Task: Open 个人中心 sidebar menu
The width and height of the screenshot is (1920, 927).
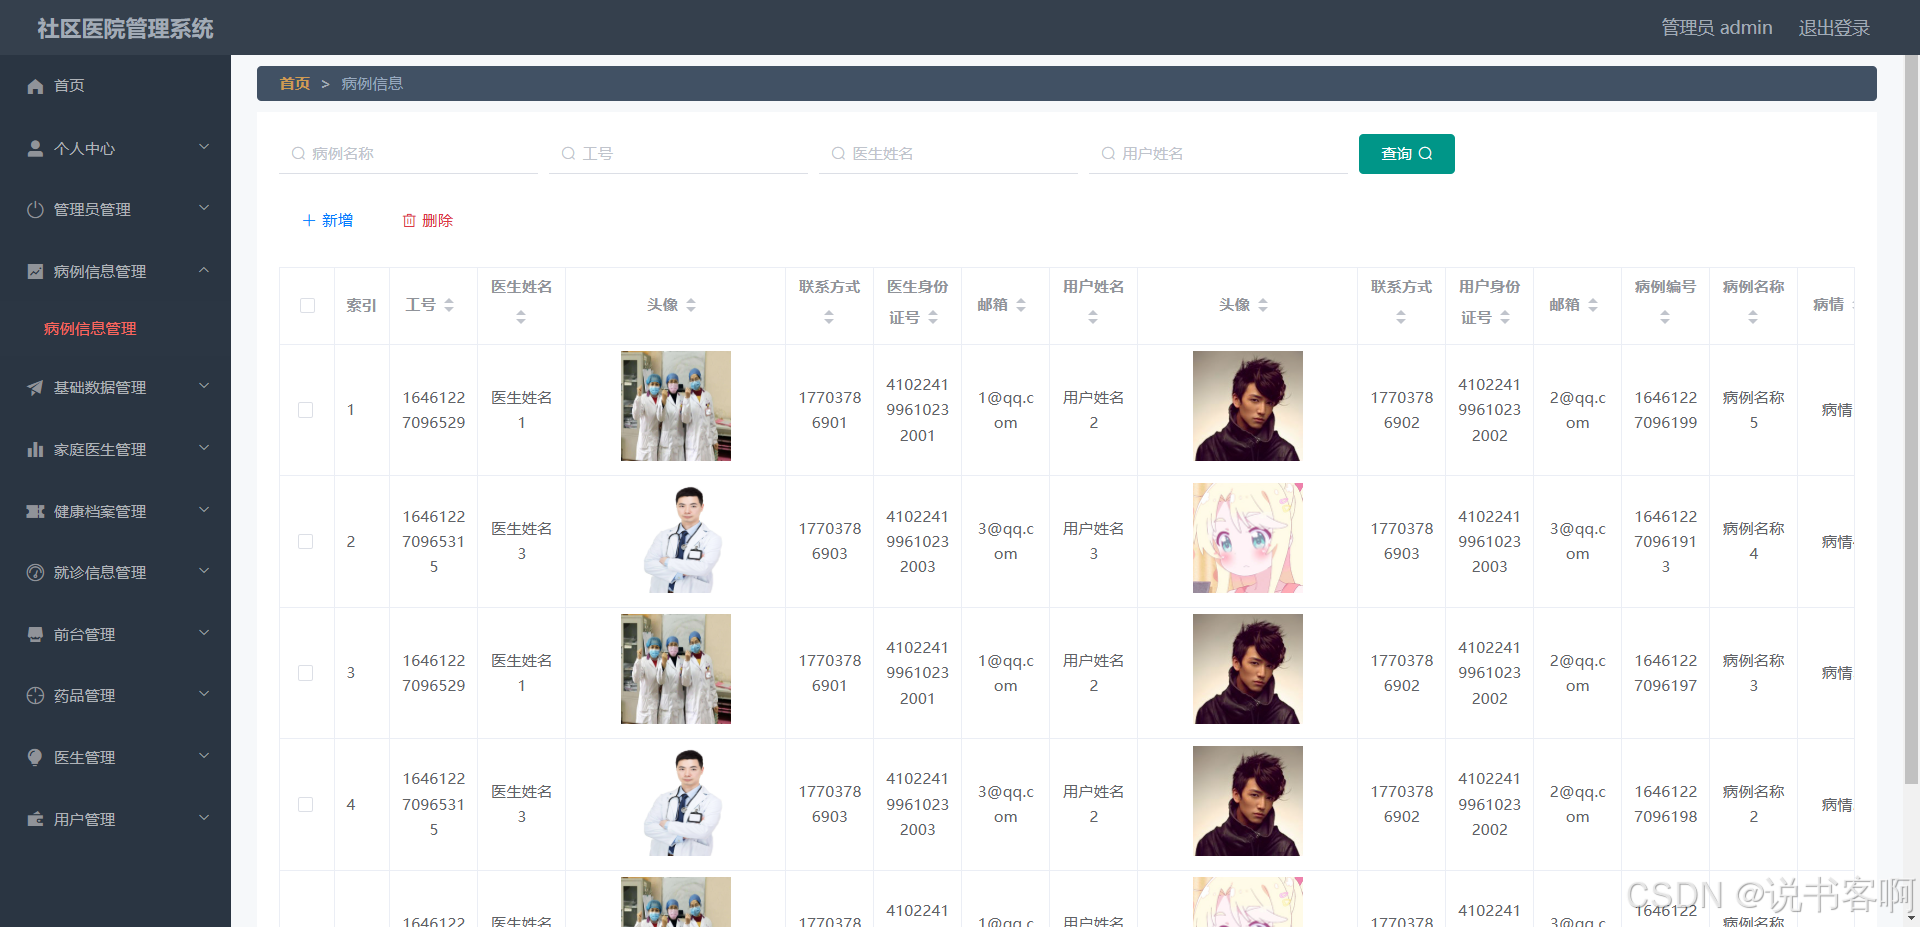Action: 115,148
